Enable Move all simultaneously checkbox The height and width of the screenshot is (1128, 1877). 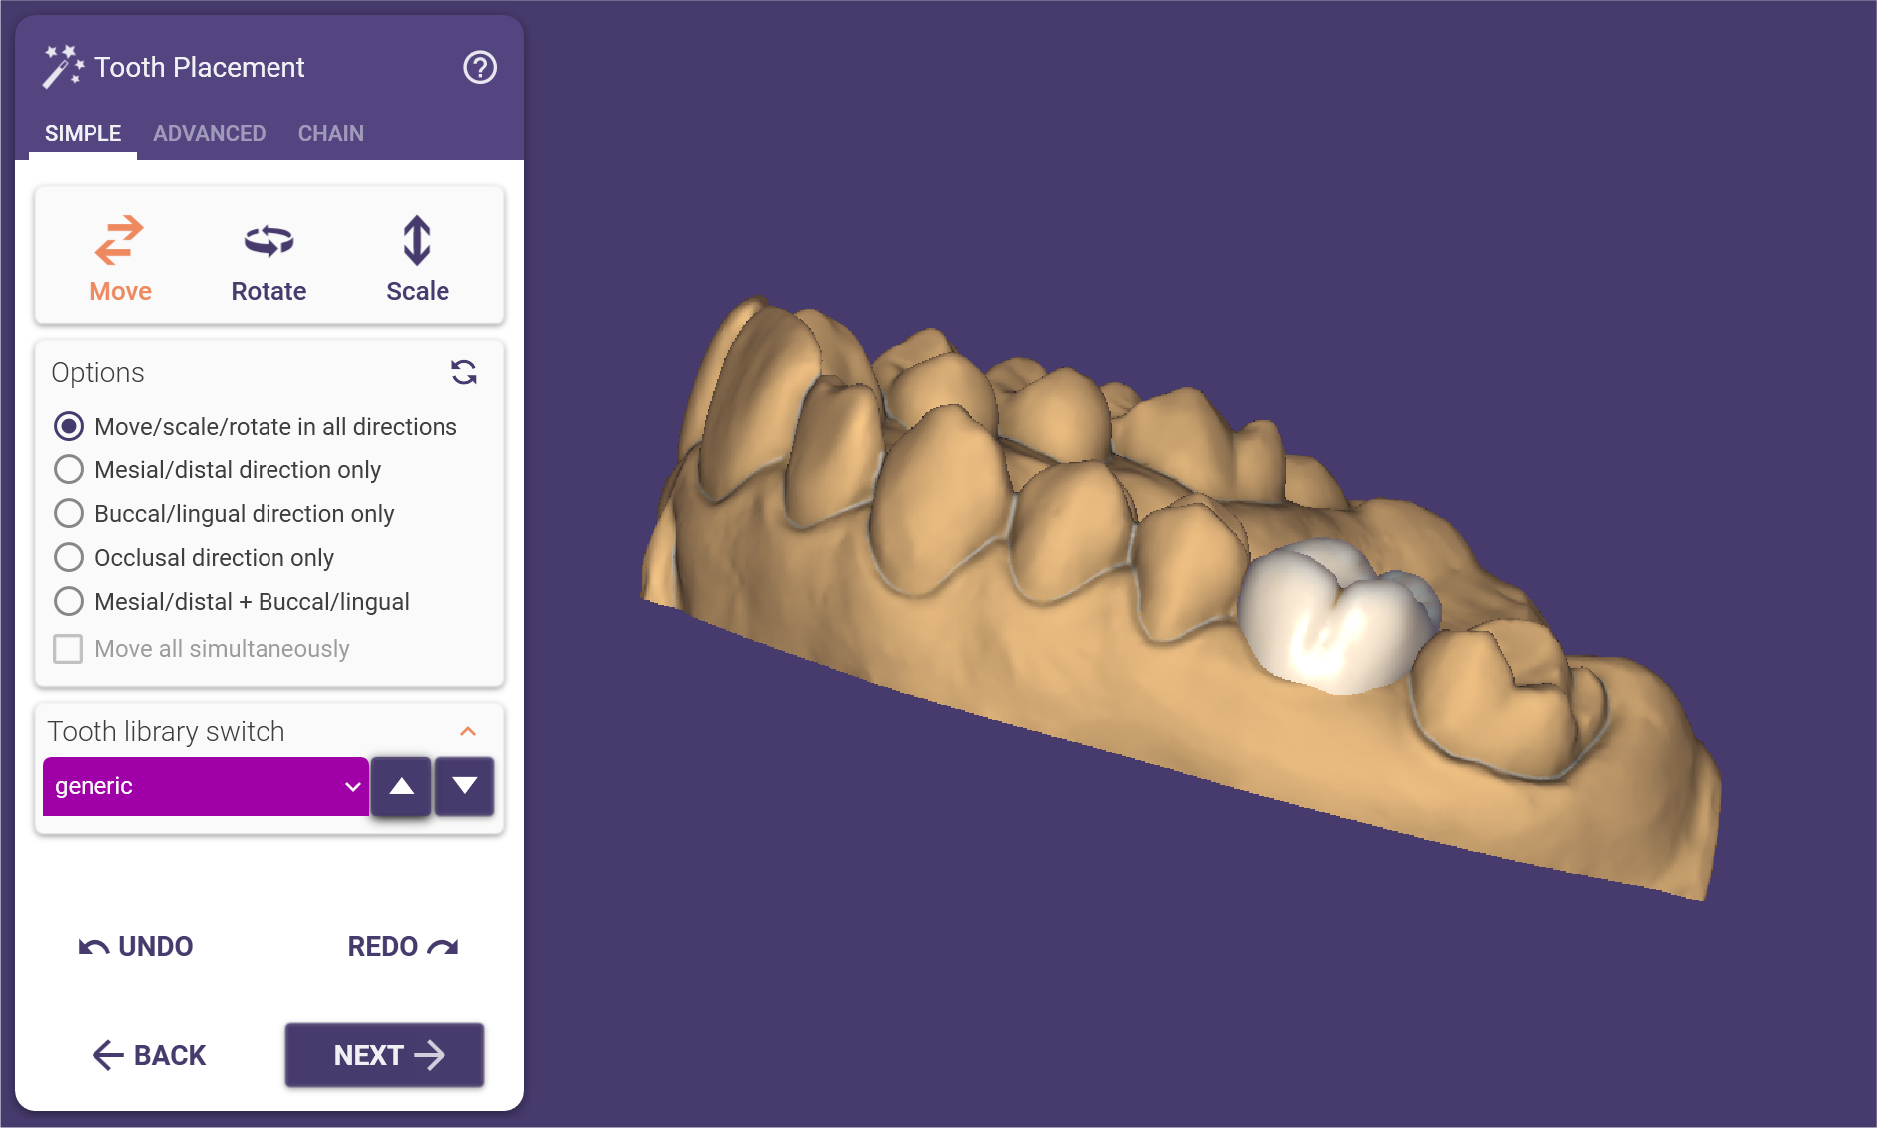click(x=68, y=649)
